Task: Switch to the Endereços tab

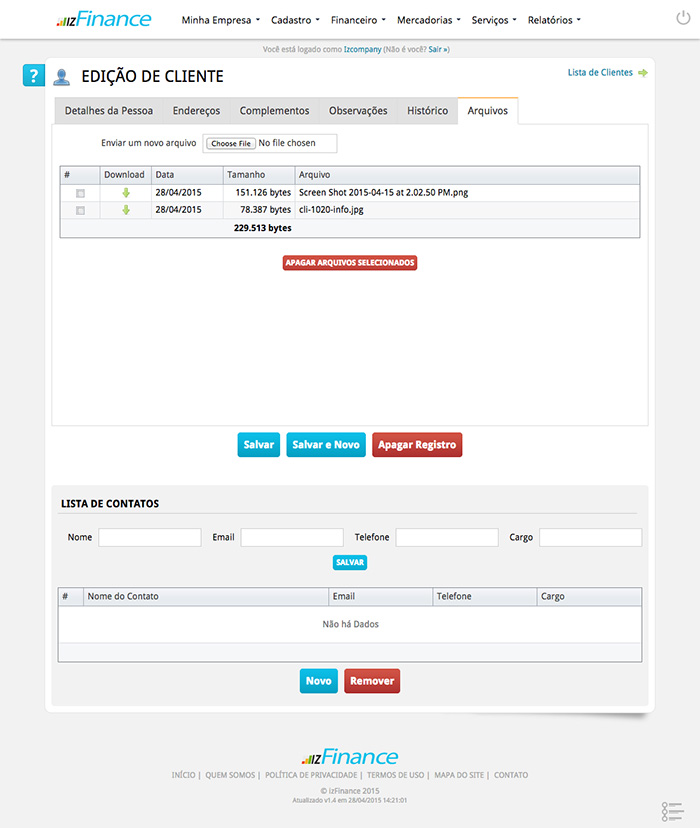Action: [196, 111]
